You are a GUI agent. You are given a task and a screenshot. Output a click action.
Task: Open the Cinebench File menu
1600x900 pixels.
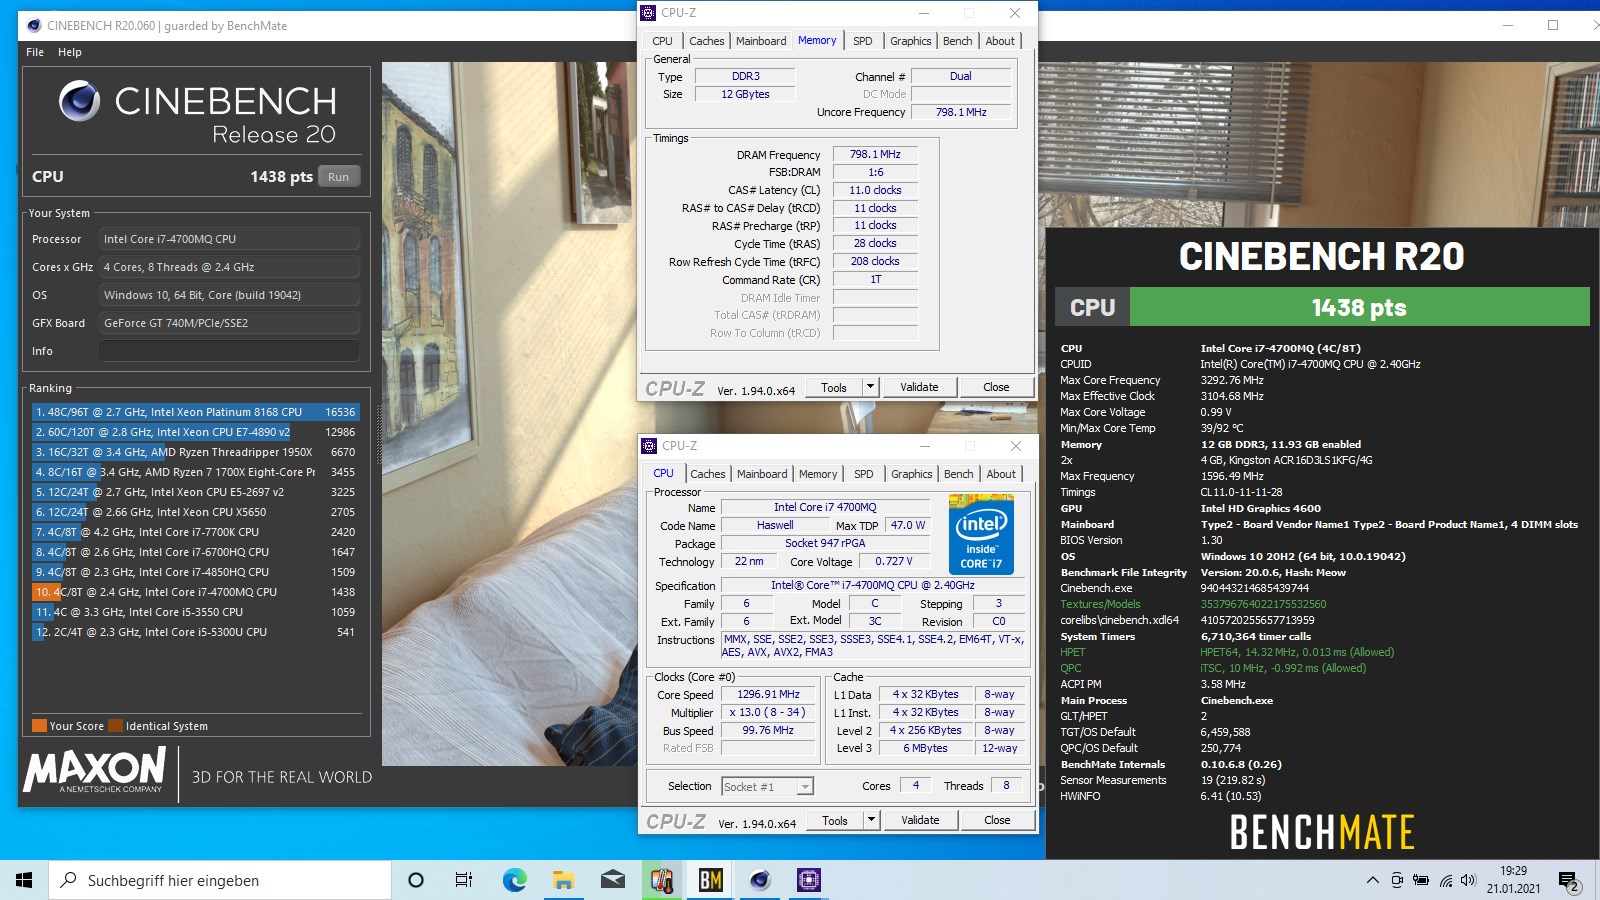[x=35, y=52]
